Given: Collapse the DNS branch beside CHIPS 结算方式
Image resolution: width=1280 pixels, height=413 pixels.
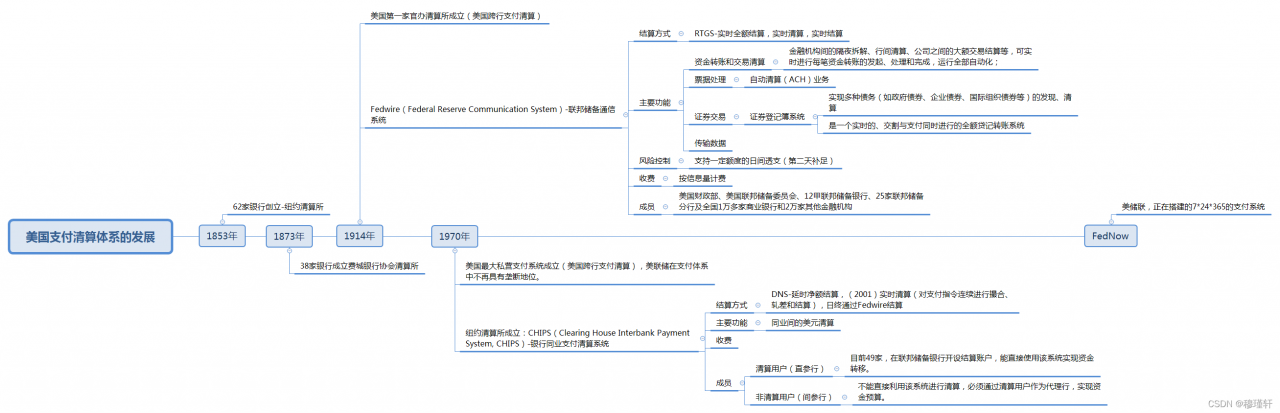Looking at the screenshot, I should [x=759, y=304].
